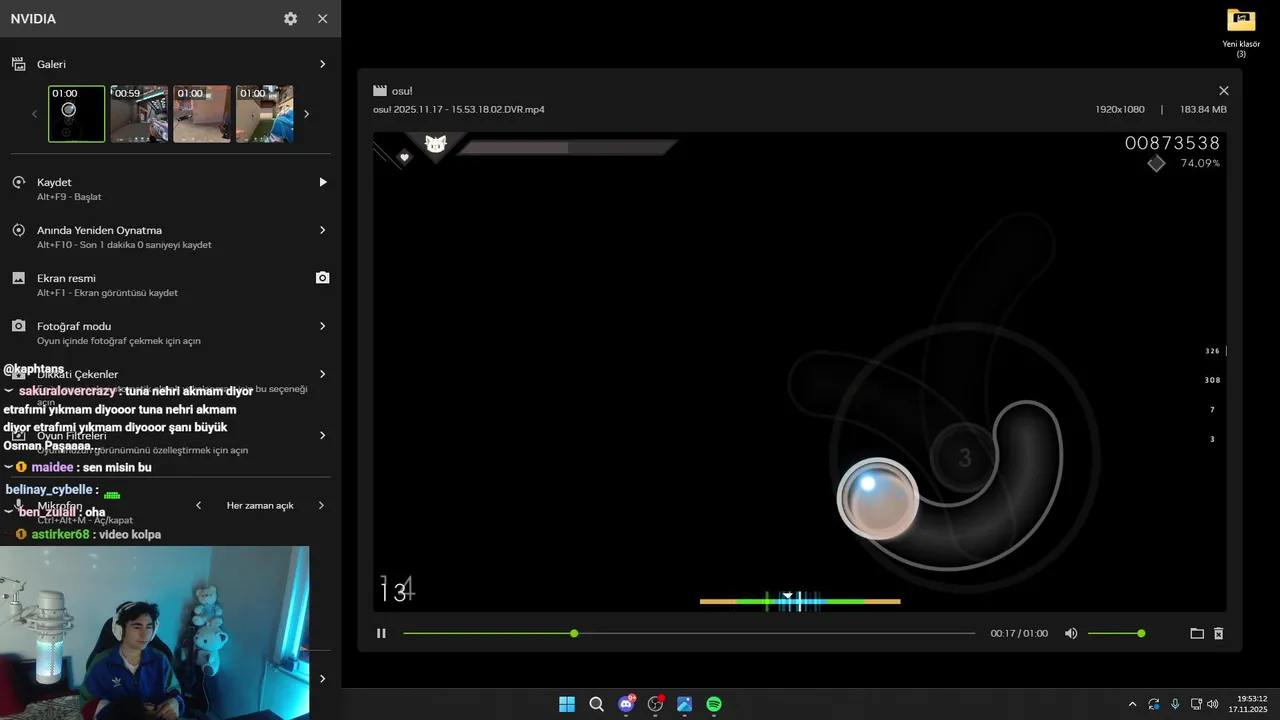Open the Yeni klasör (3) desktop folder
Screen dimensions: 1280x720
(x=1241, y=32)
